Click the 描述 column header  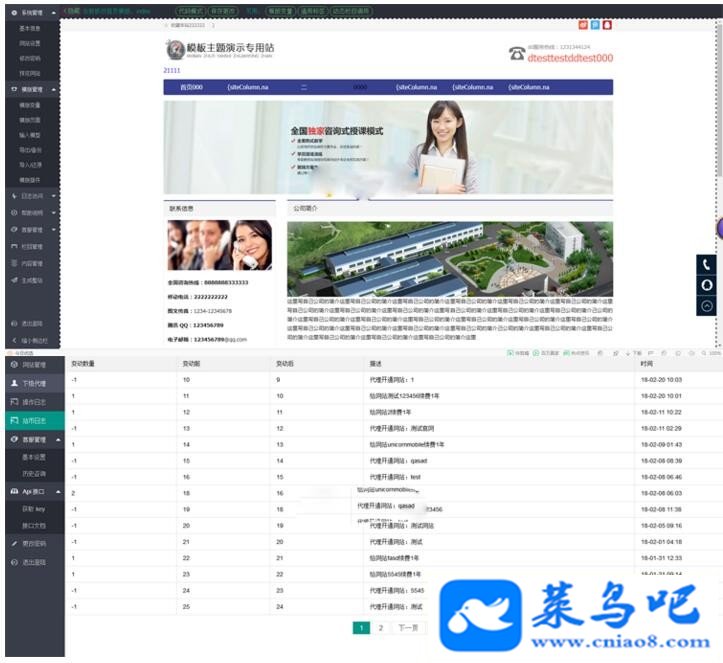375,364
